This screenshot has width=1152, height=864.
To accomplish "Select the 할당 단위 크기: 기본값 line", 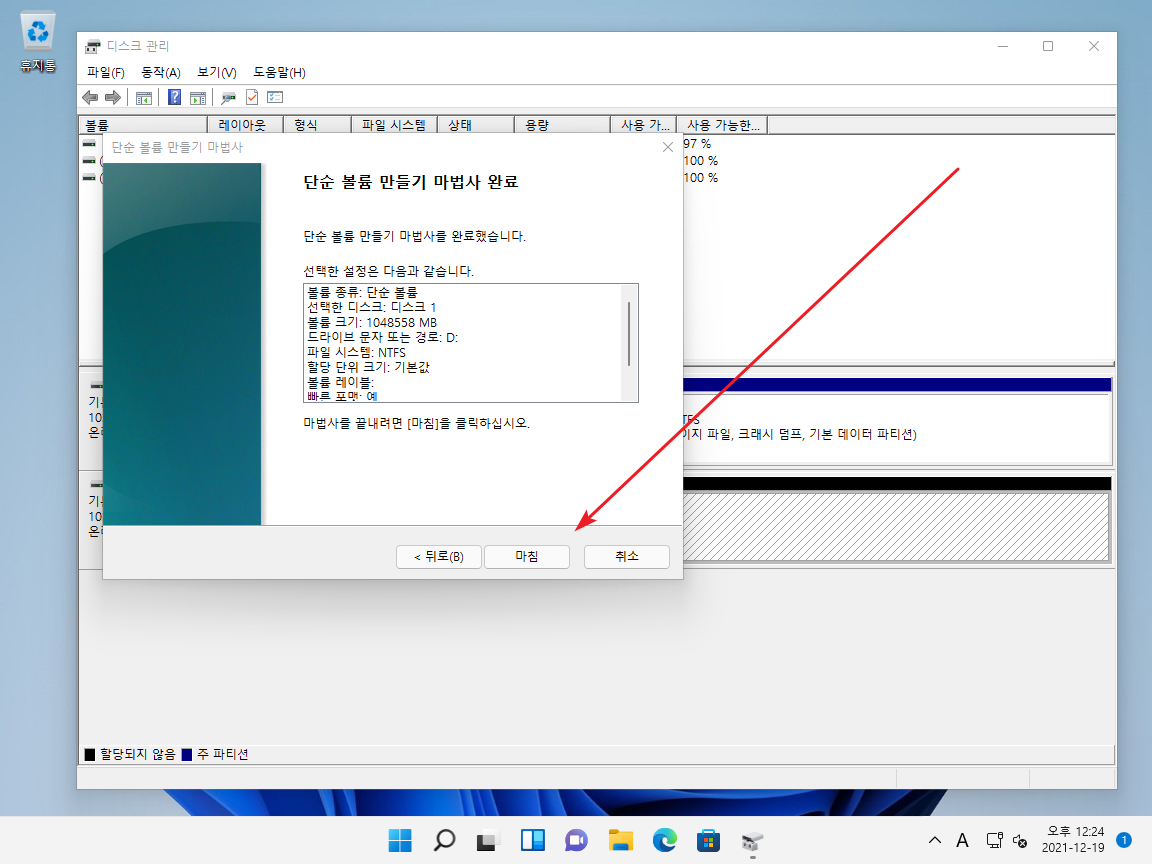I will (x=368, y=367).
